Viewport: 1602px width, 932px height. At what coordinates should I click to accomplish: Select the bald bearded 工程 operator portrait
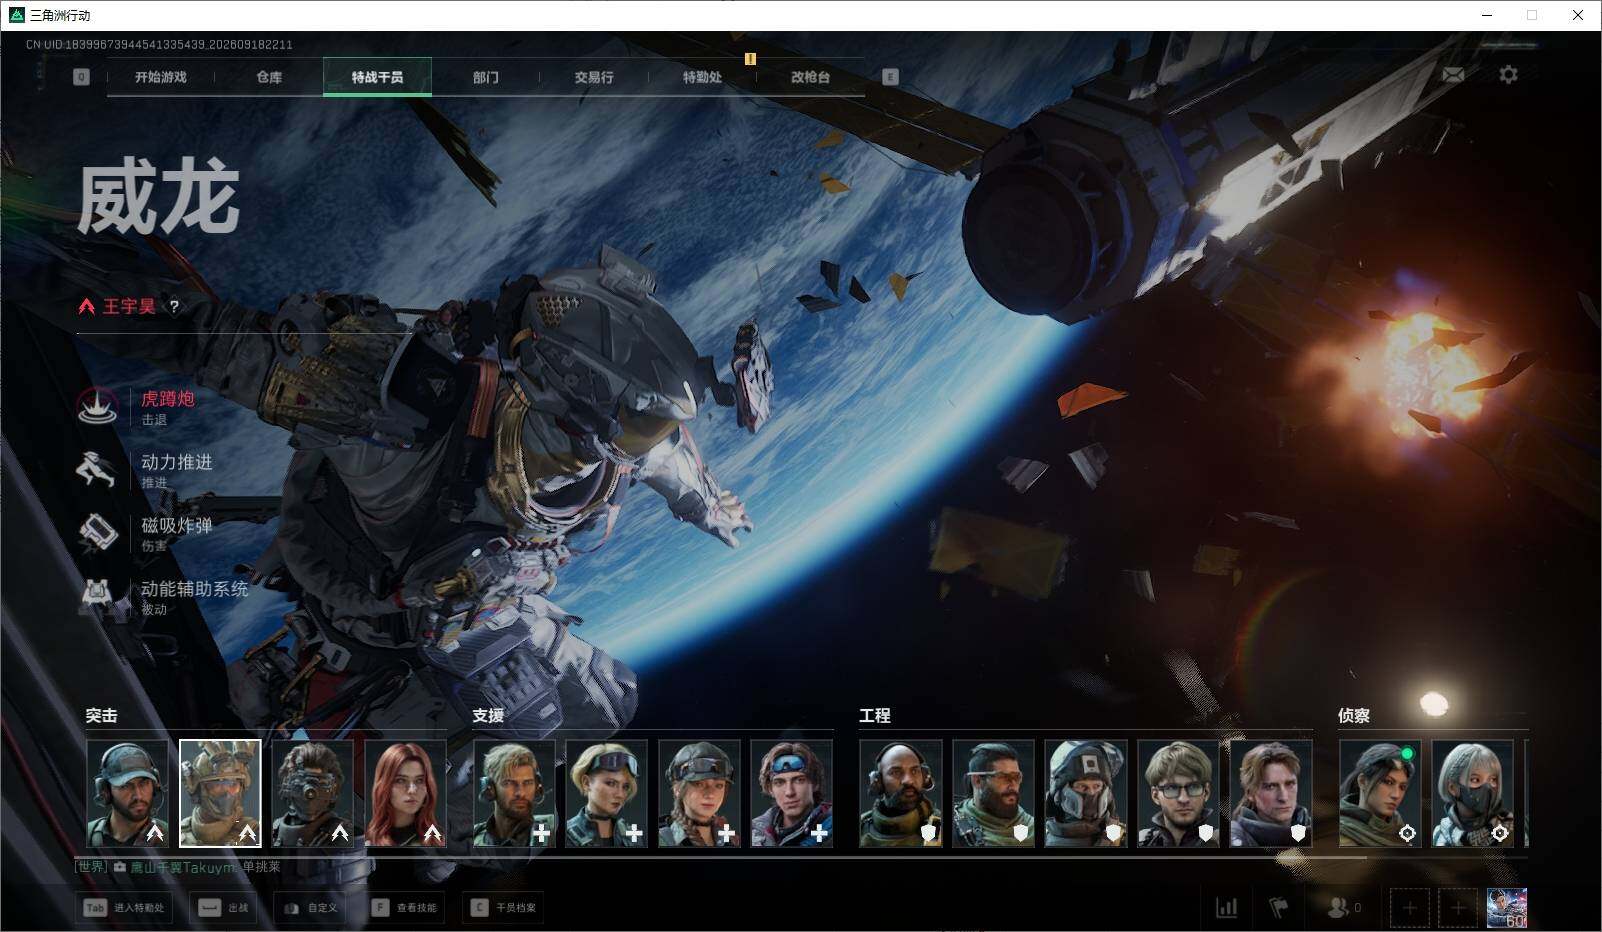pyautogui.click(x=900, y=793)
